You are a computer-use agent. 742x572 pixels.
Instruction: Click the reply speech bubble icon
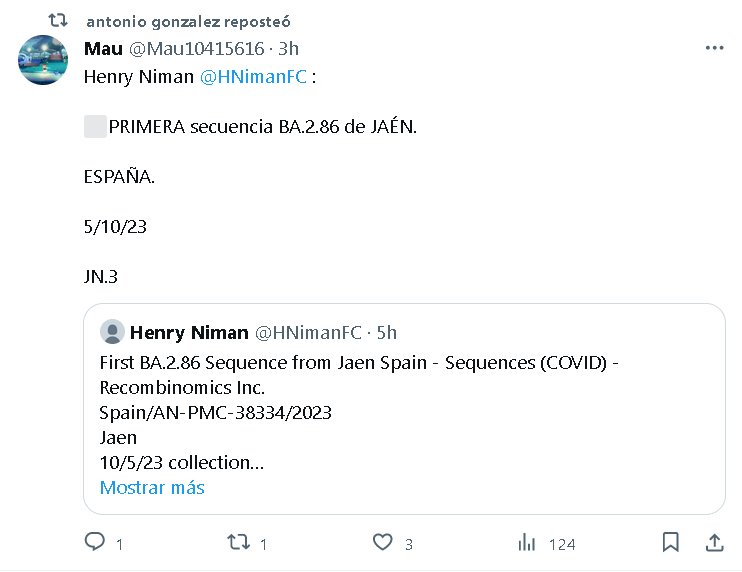tap(95, 543)
